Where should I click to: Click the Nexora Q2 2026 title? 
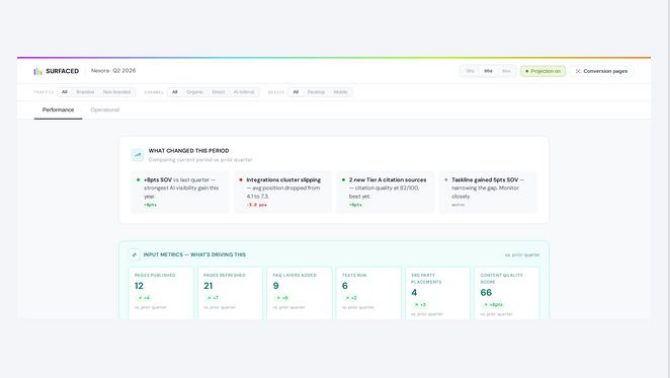[x=113, y=70]
